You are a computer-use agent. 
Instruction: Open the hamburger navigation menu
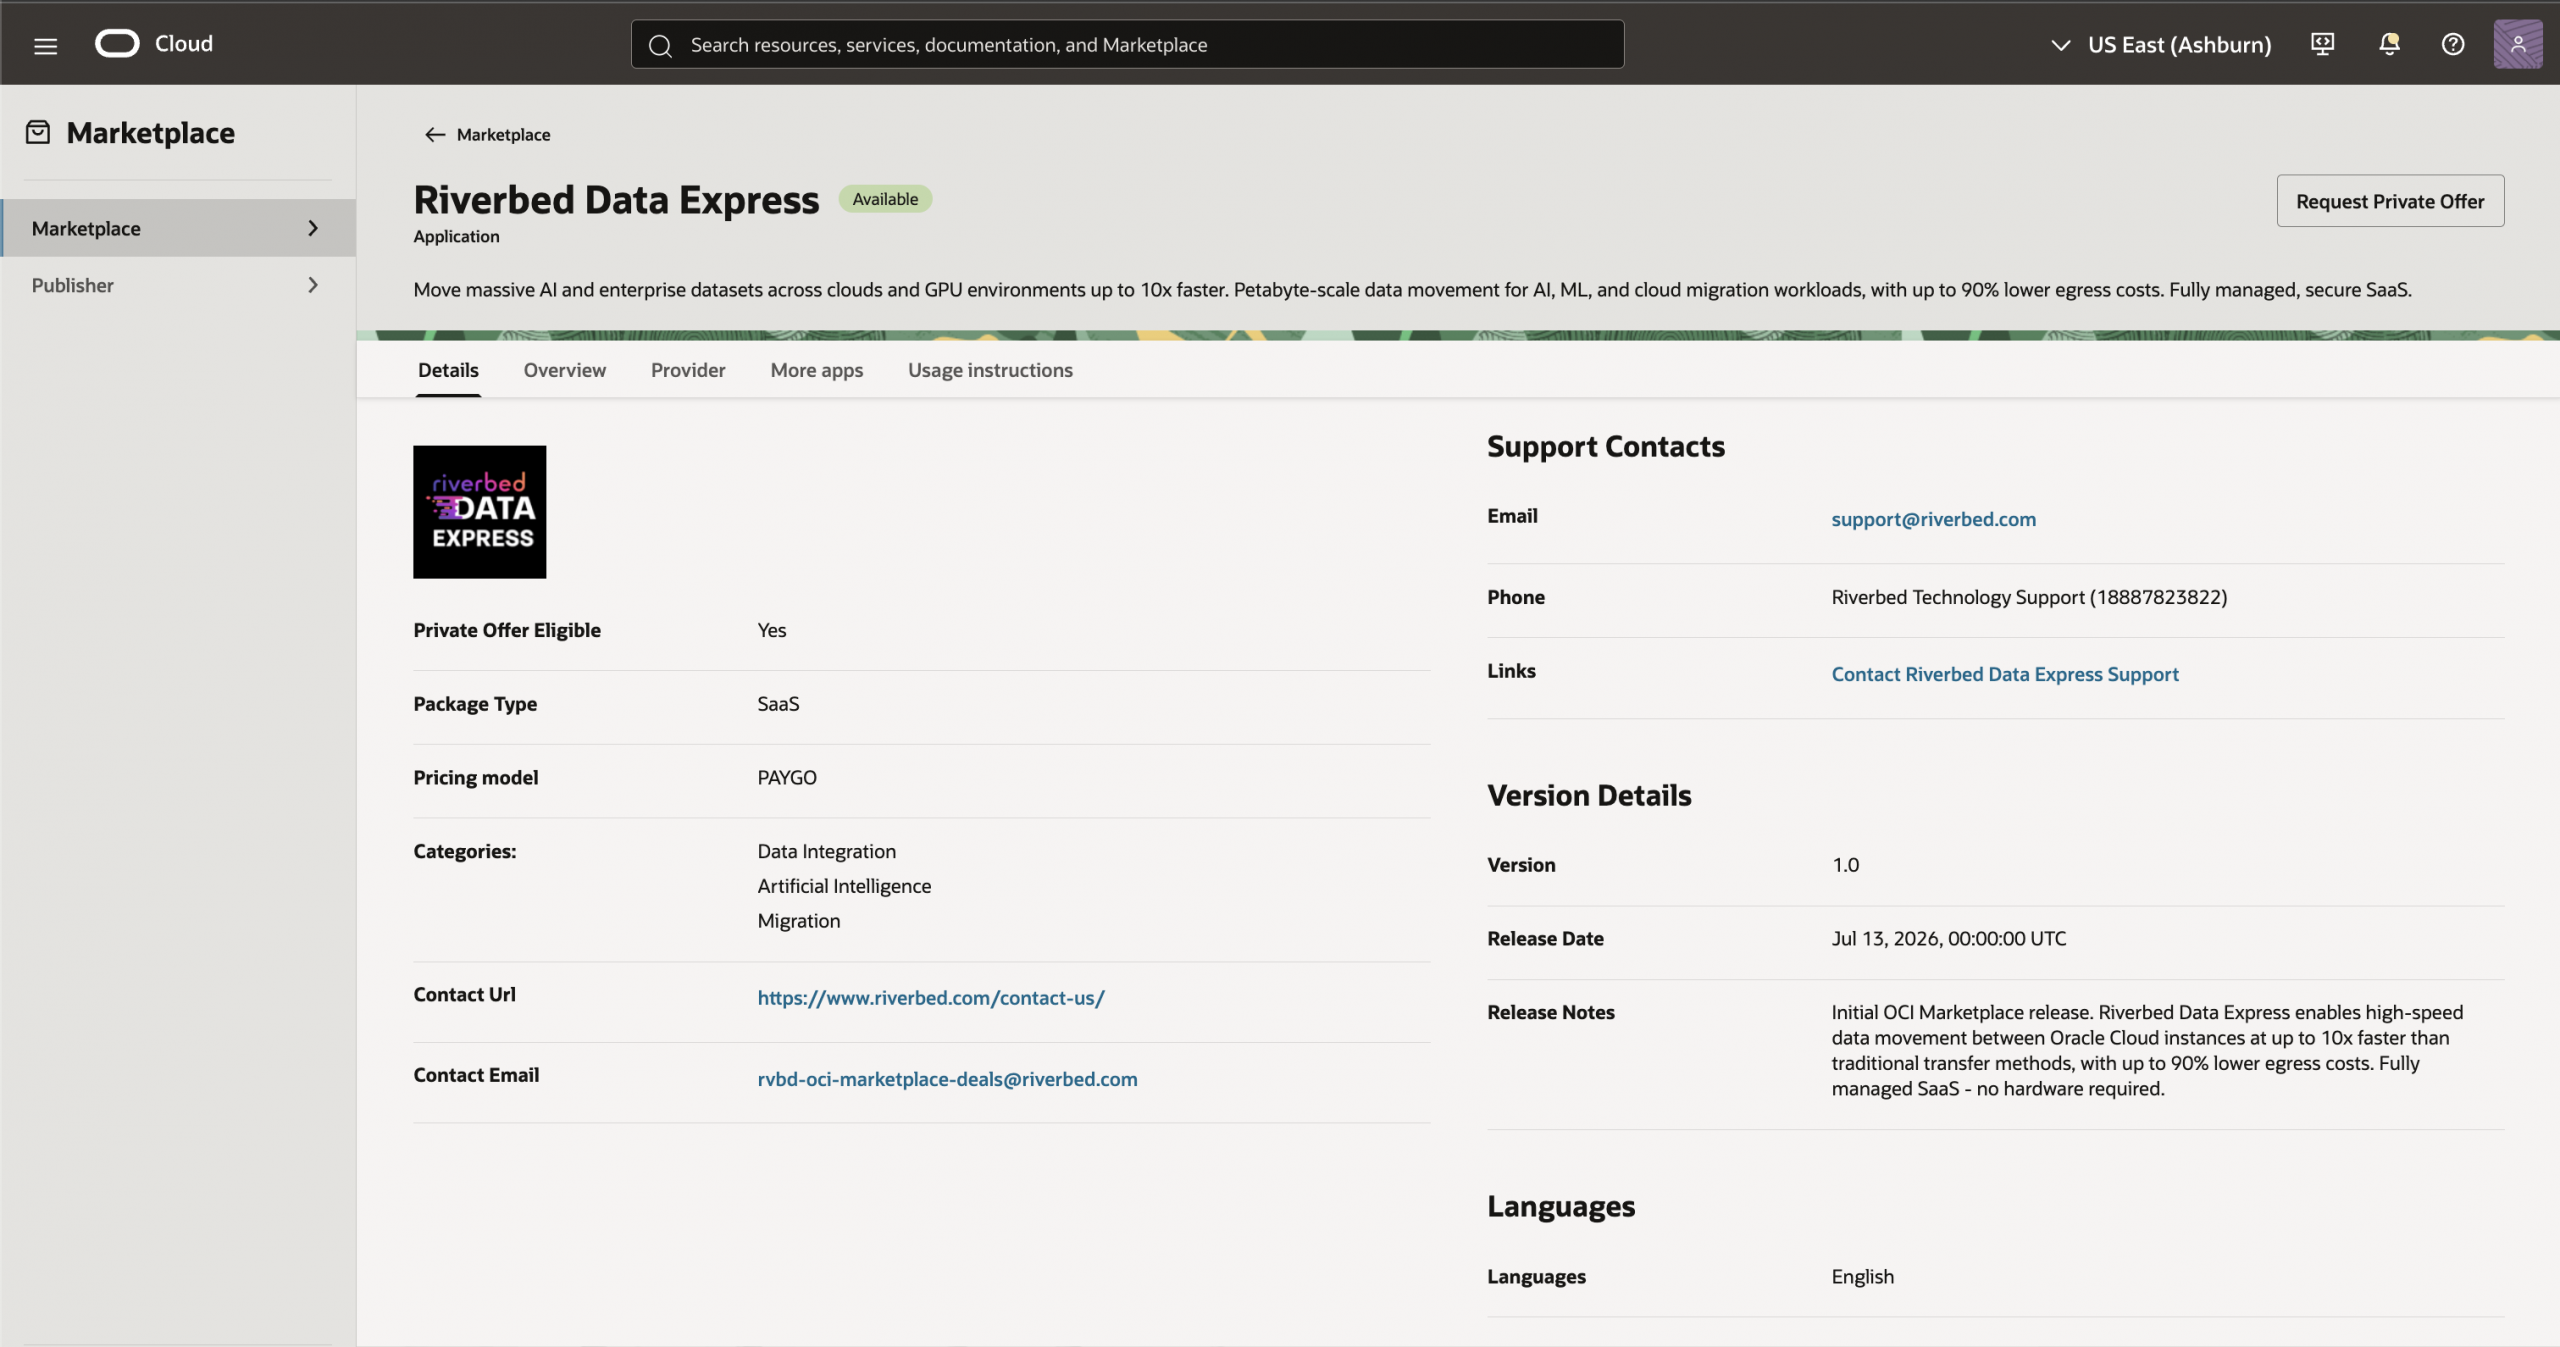[x=45, y=45]
